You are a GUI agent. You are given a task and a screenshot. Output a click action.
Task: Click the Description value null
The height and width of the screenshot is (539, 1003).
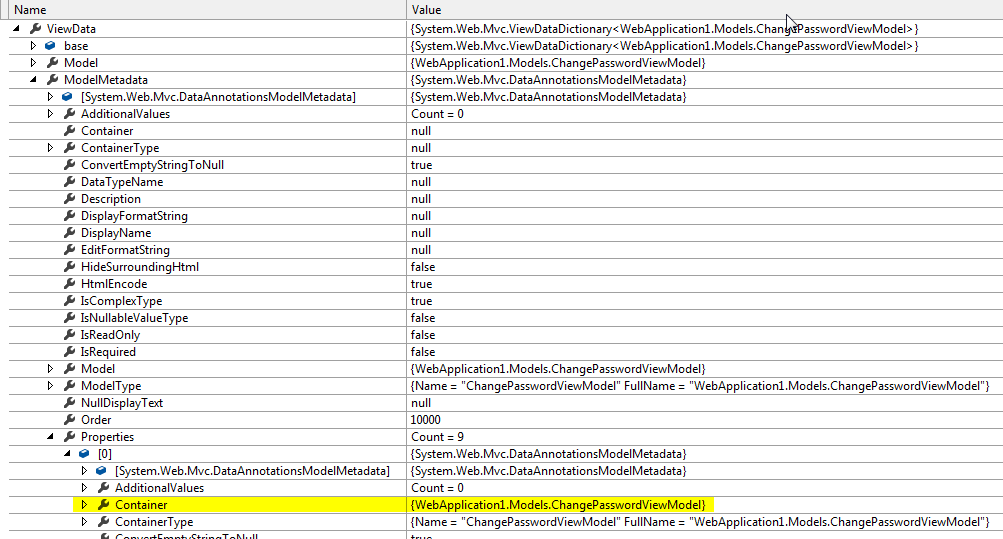421,199
